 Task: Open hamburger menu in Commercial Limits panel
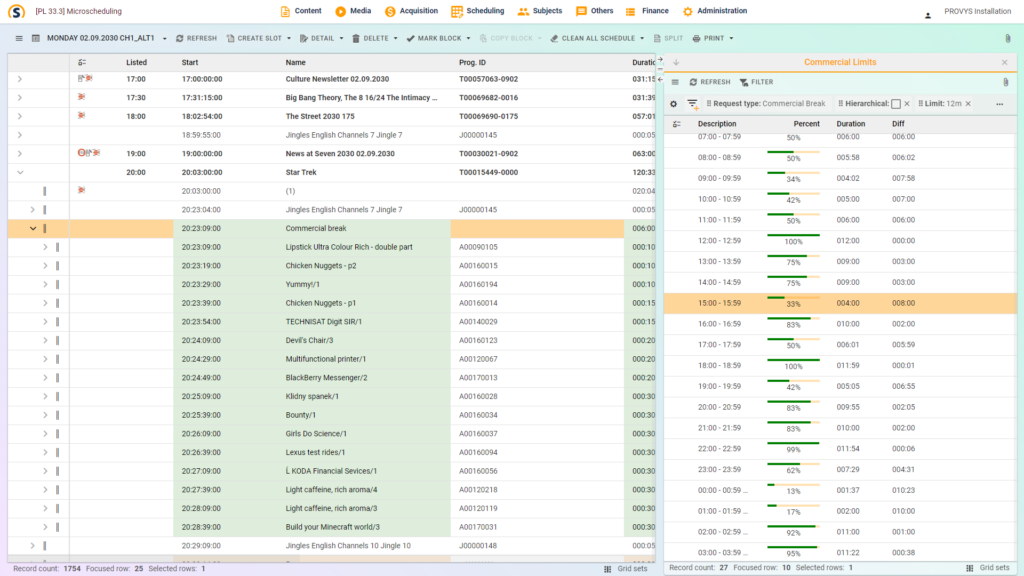[675, 82]
